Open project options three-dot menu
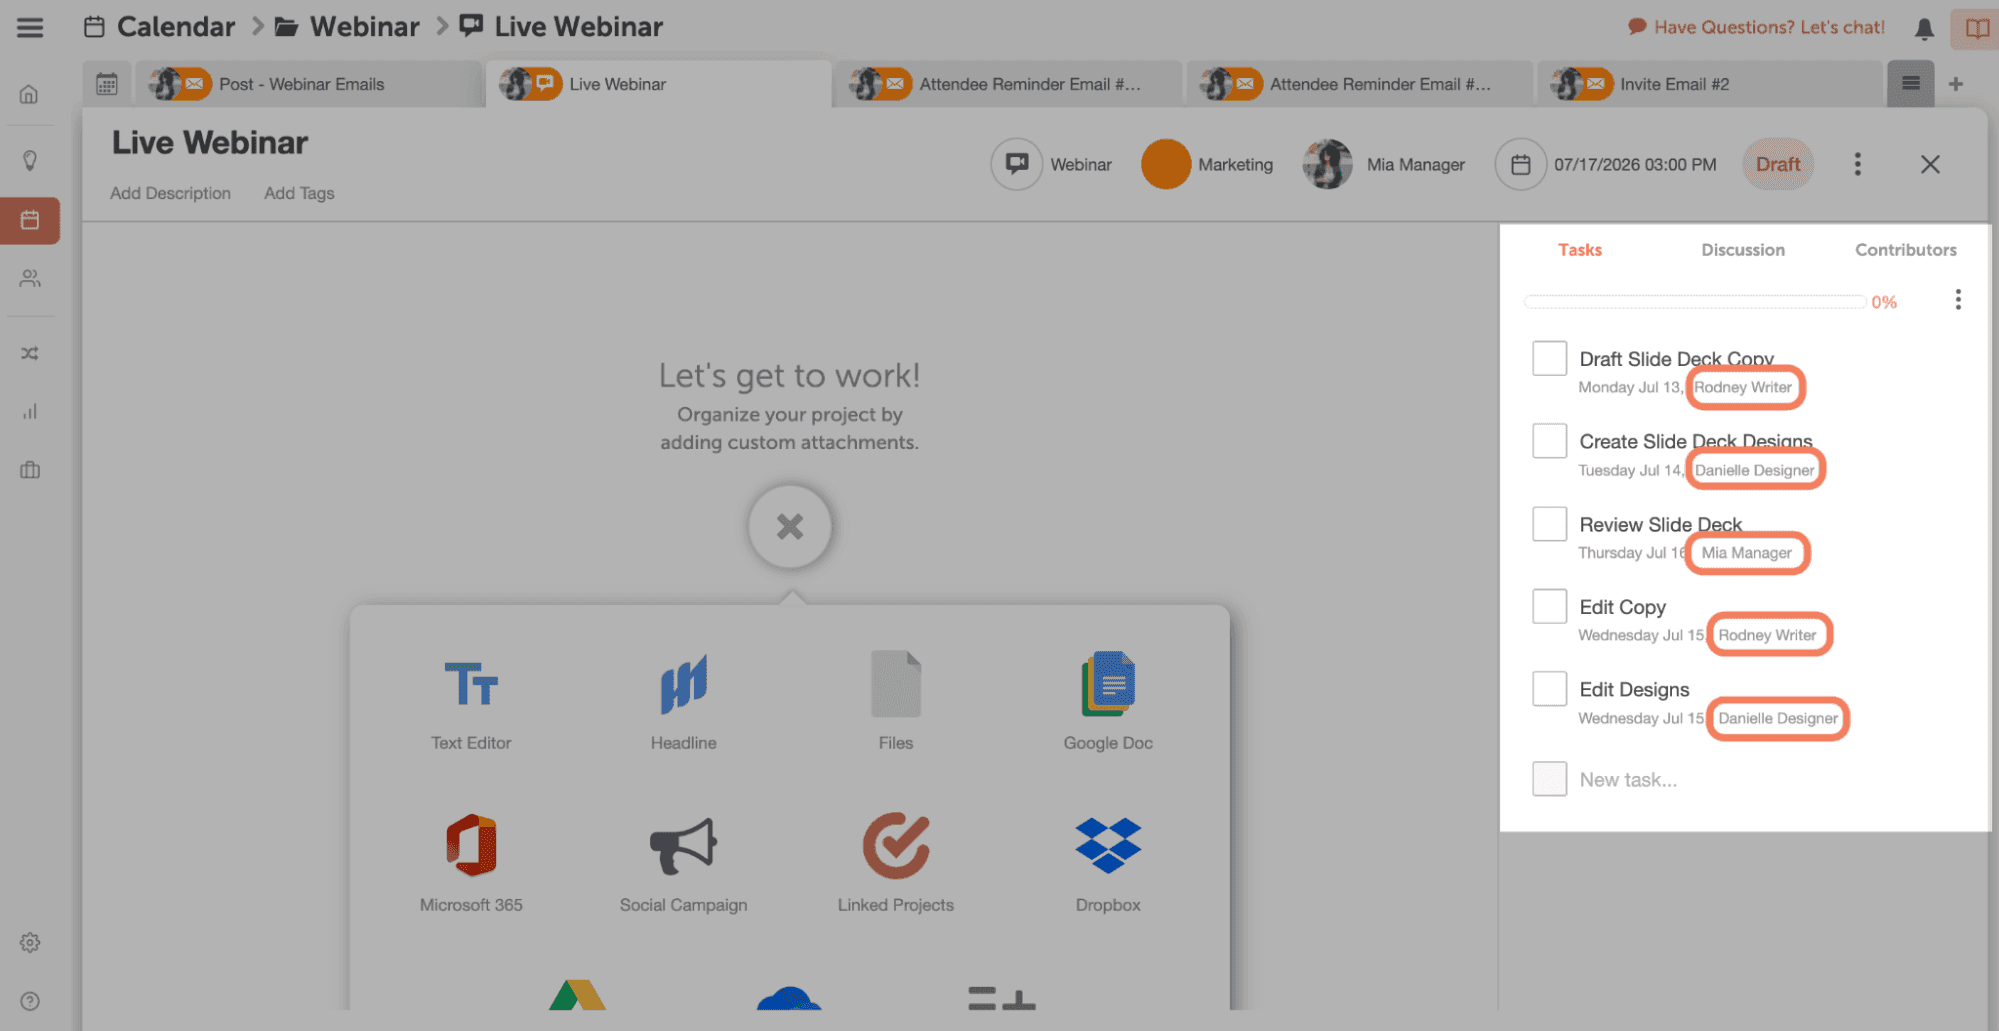Image resolution: width=1999 pixels, height=1031 pixels. point(1857,164)
